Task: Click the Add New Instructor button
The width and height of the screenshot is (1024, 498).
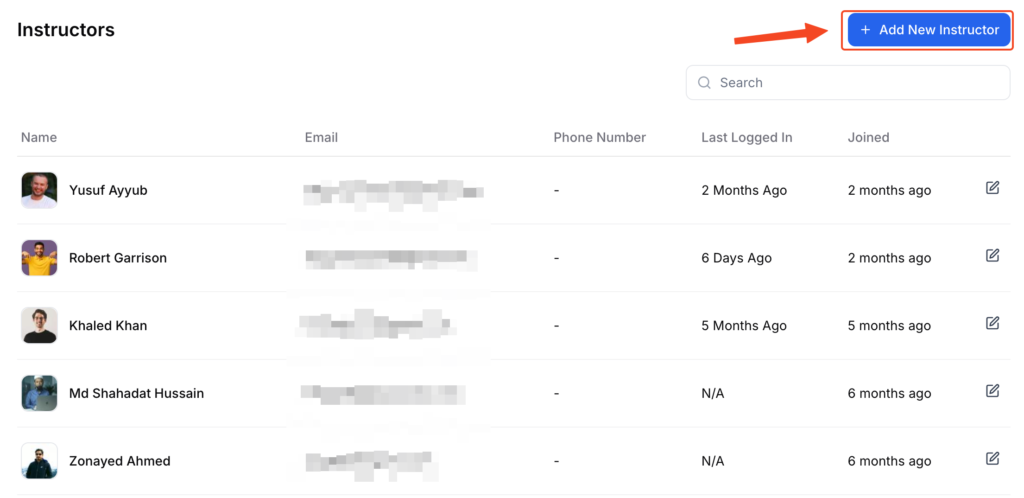Action: click(x=928, y=30)
